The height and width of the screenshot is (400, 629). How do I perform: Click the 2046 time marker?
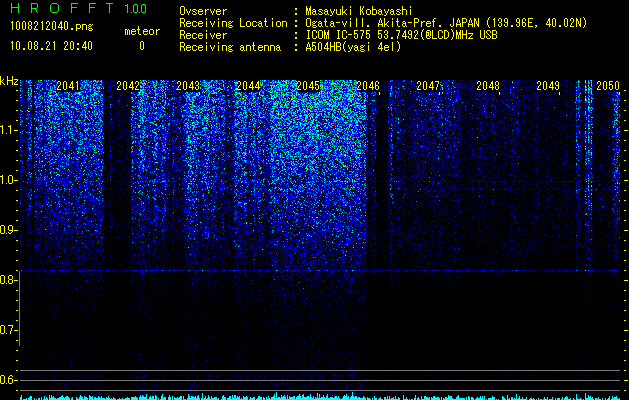(x=368, y=86)
